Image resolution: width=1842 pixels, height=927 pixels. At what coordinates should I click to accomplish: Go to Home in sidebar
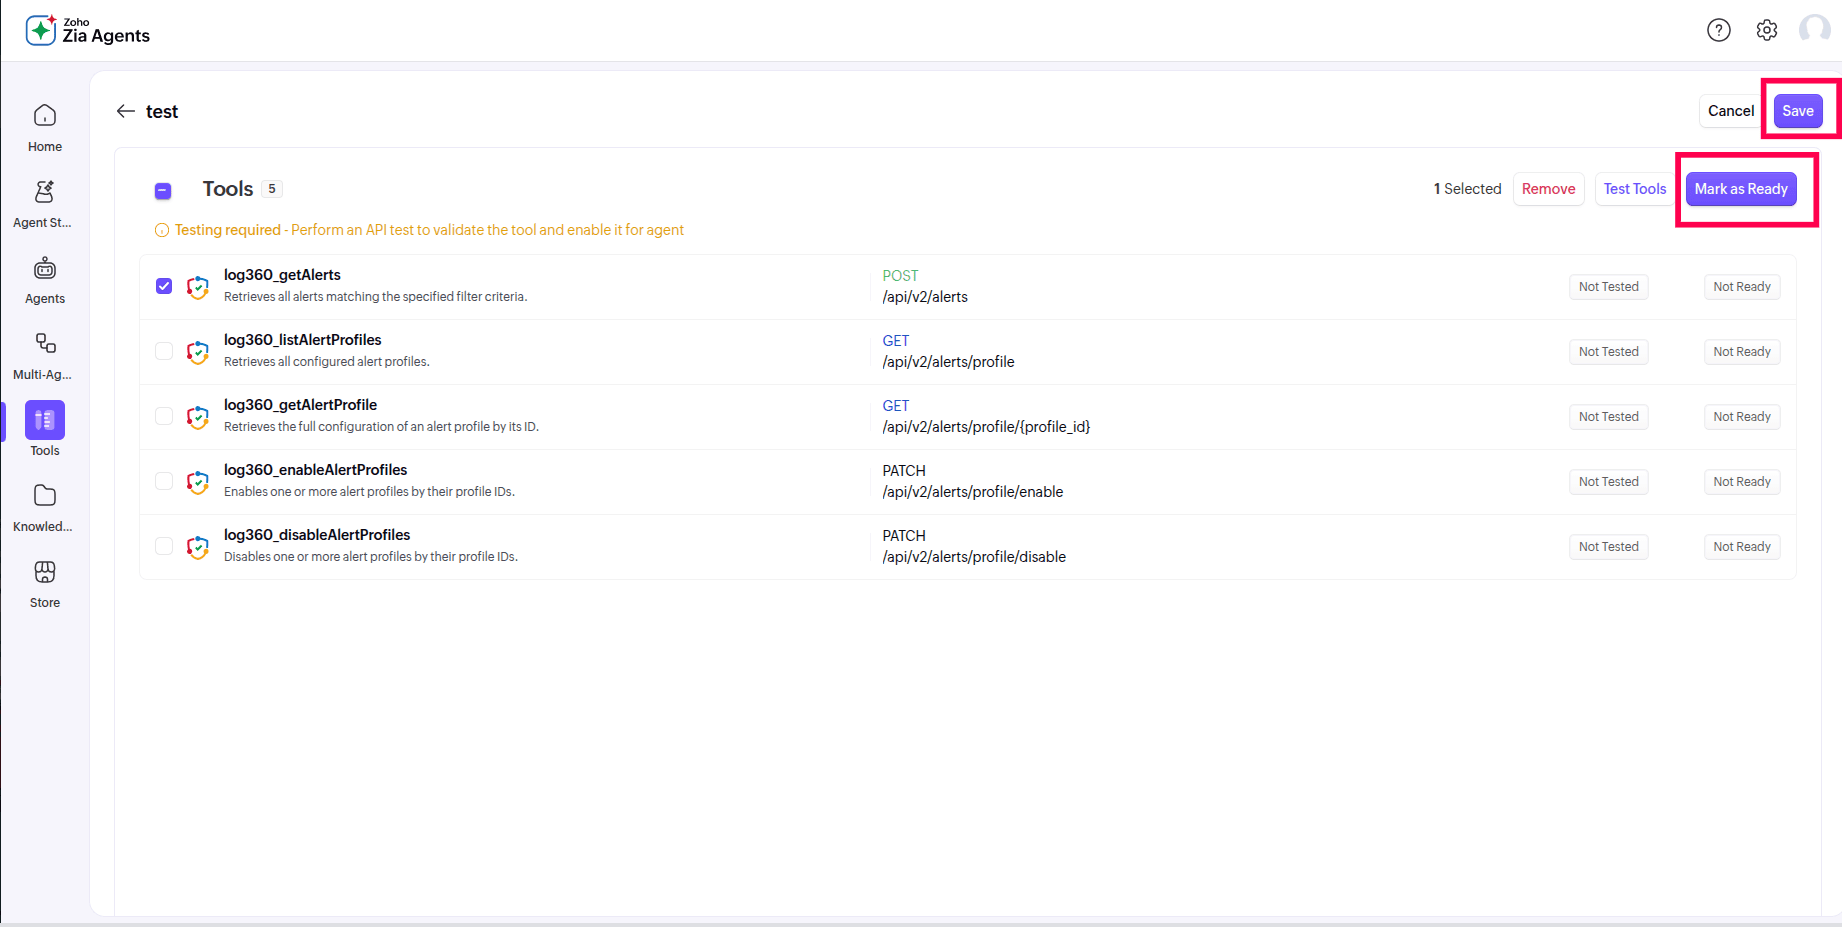(45, 129)
